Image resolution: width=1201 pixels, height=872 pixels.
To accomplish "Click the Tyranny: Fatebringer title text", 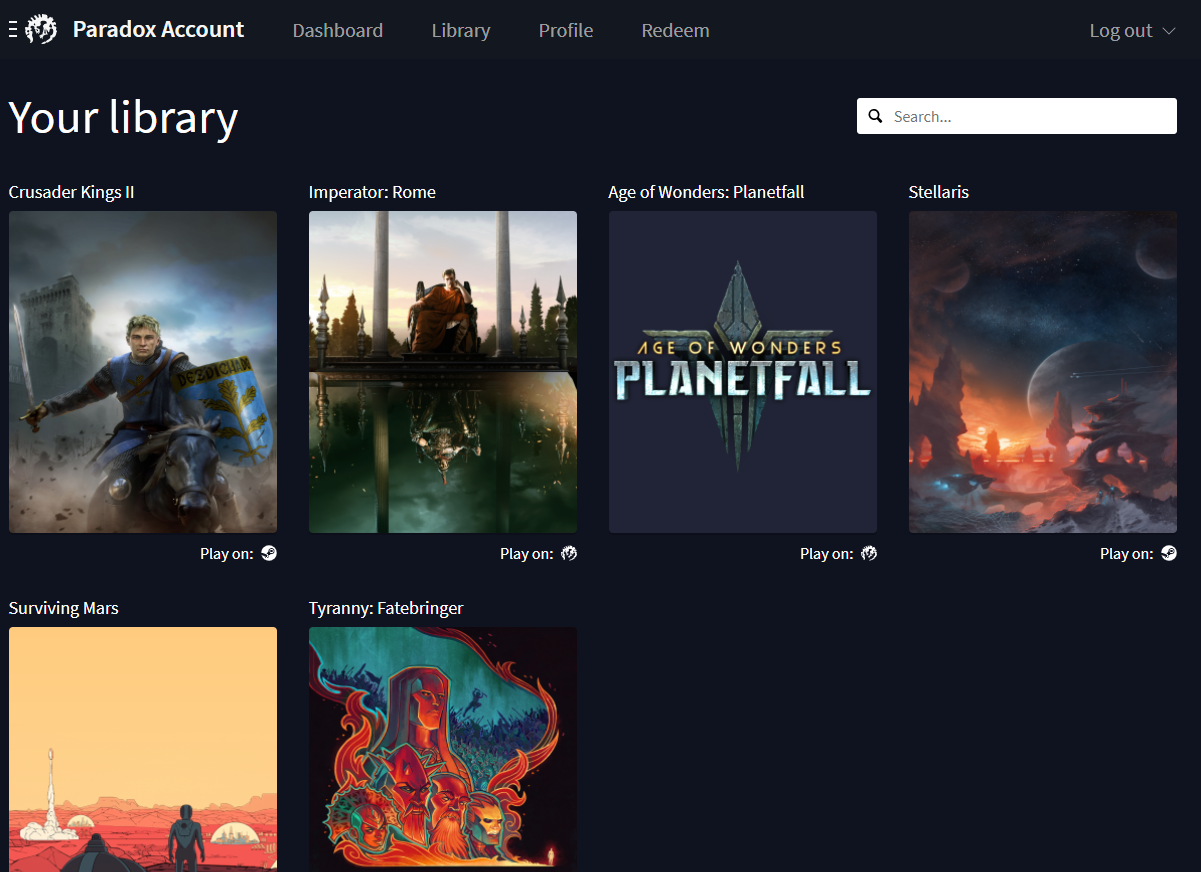I will click(386, 608).
